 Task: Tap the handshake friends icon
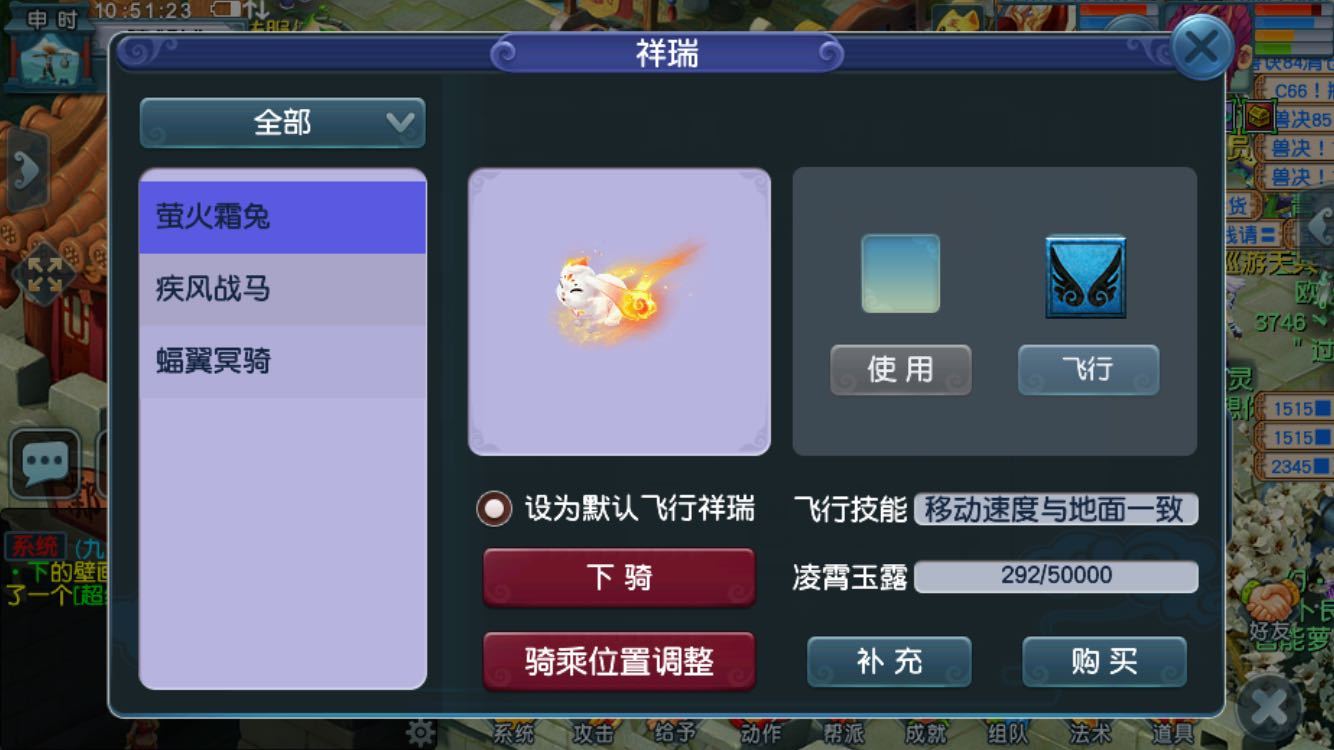click(1270, 605)
